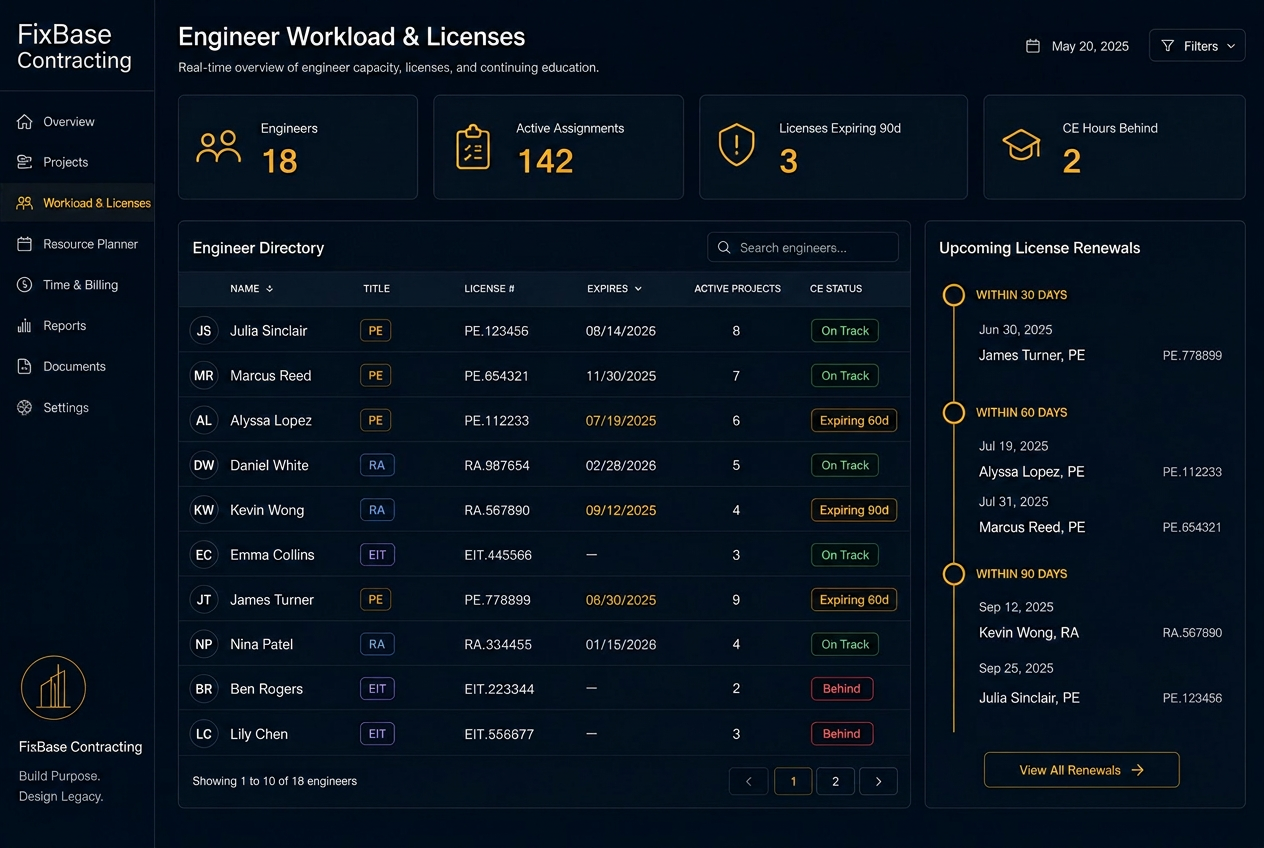Click the 07/19/2025 expiry date
Viewport: 1264px width, 848px height.
621,421
